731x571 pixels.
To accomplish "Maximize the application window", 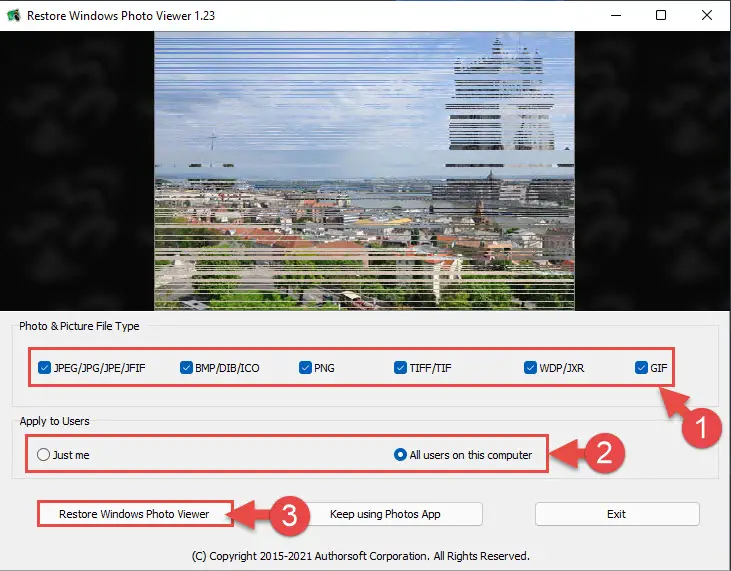I will coord(661,15).
